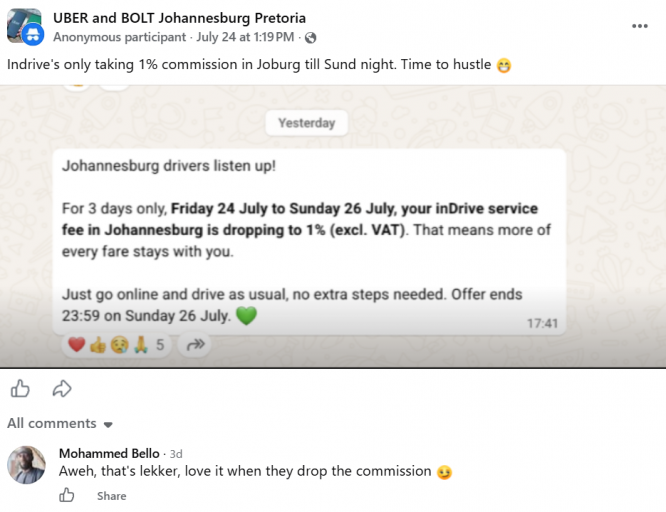Click the heart reaction on the message
Screen dimensions: 666x512
[76, 345]
